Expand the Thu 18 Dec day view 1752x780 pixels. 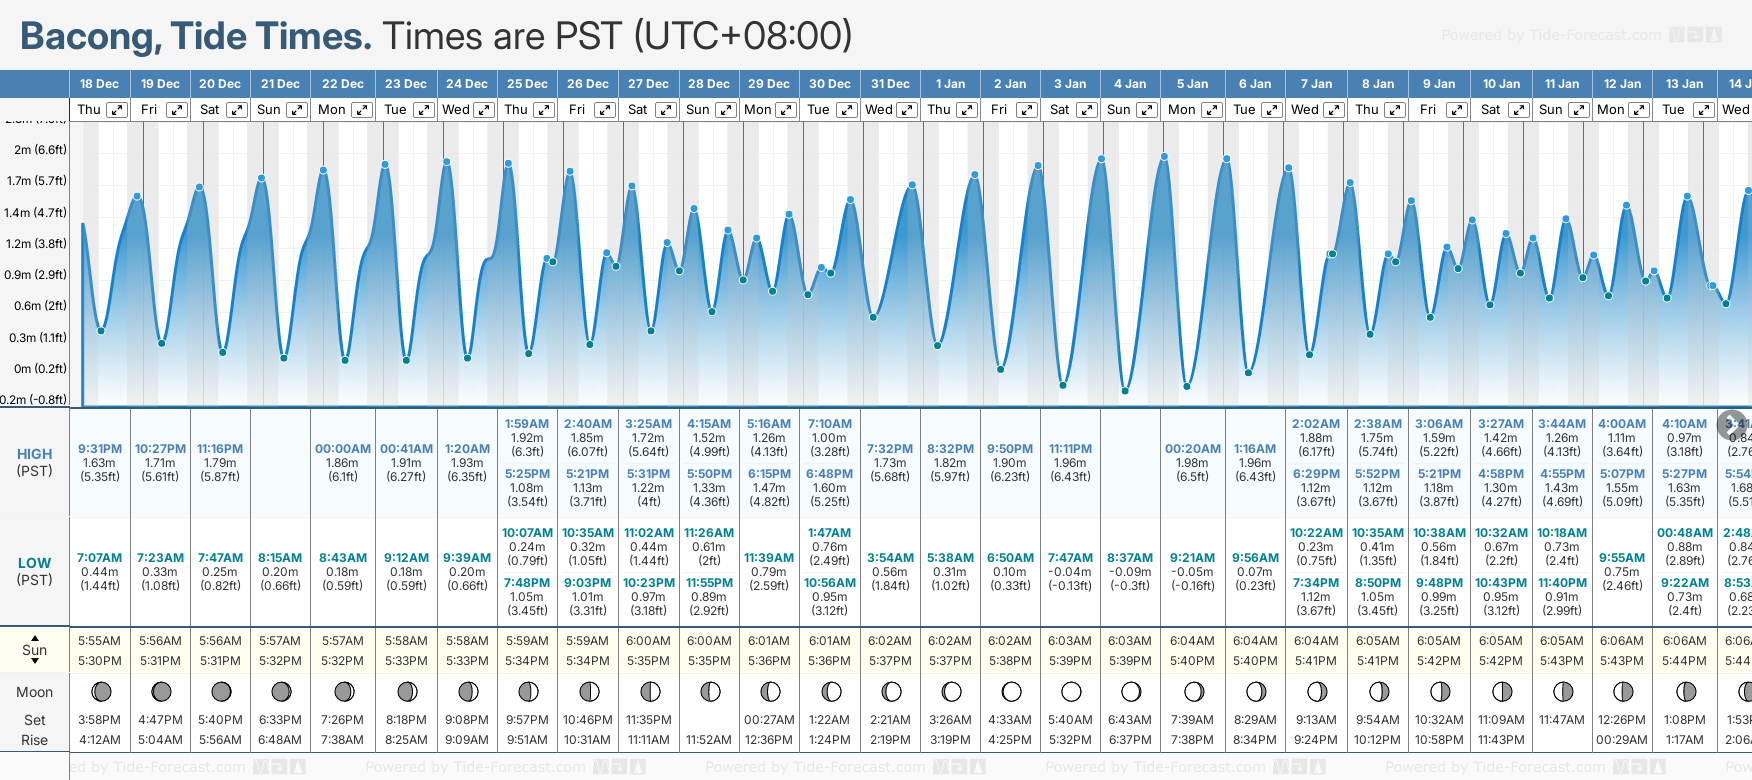117,110
